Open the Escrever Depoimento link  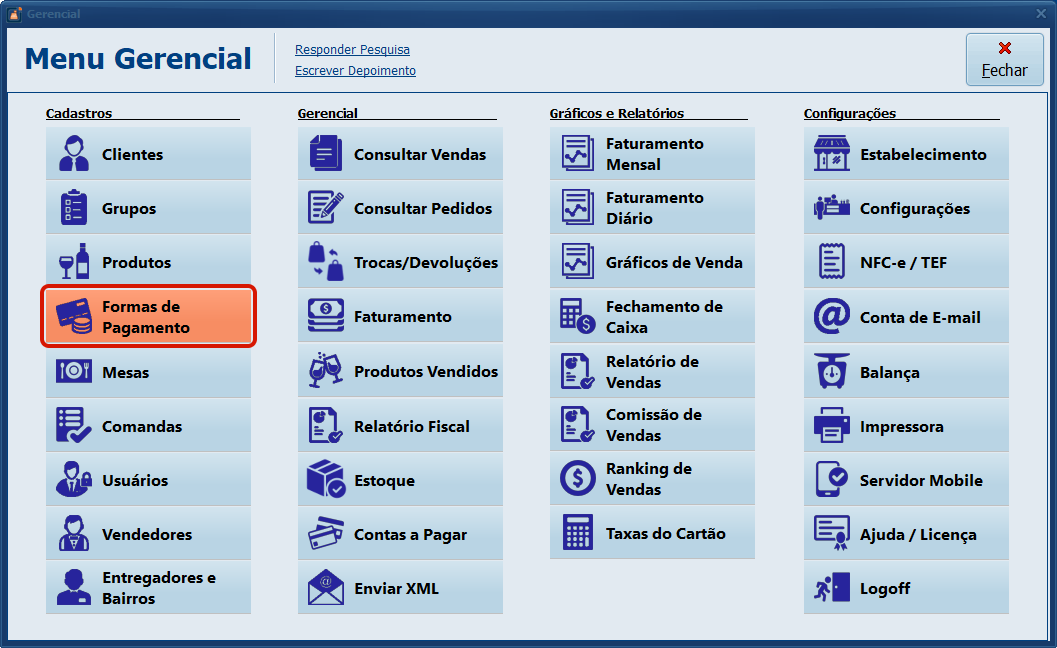tap(355, 71)
